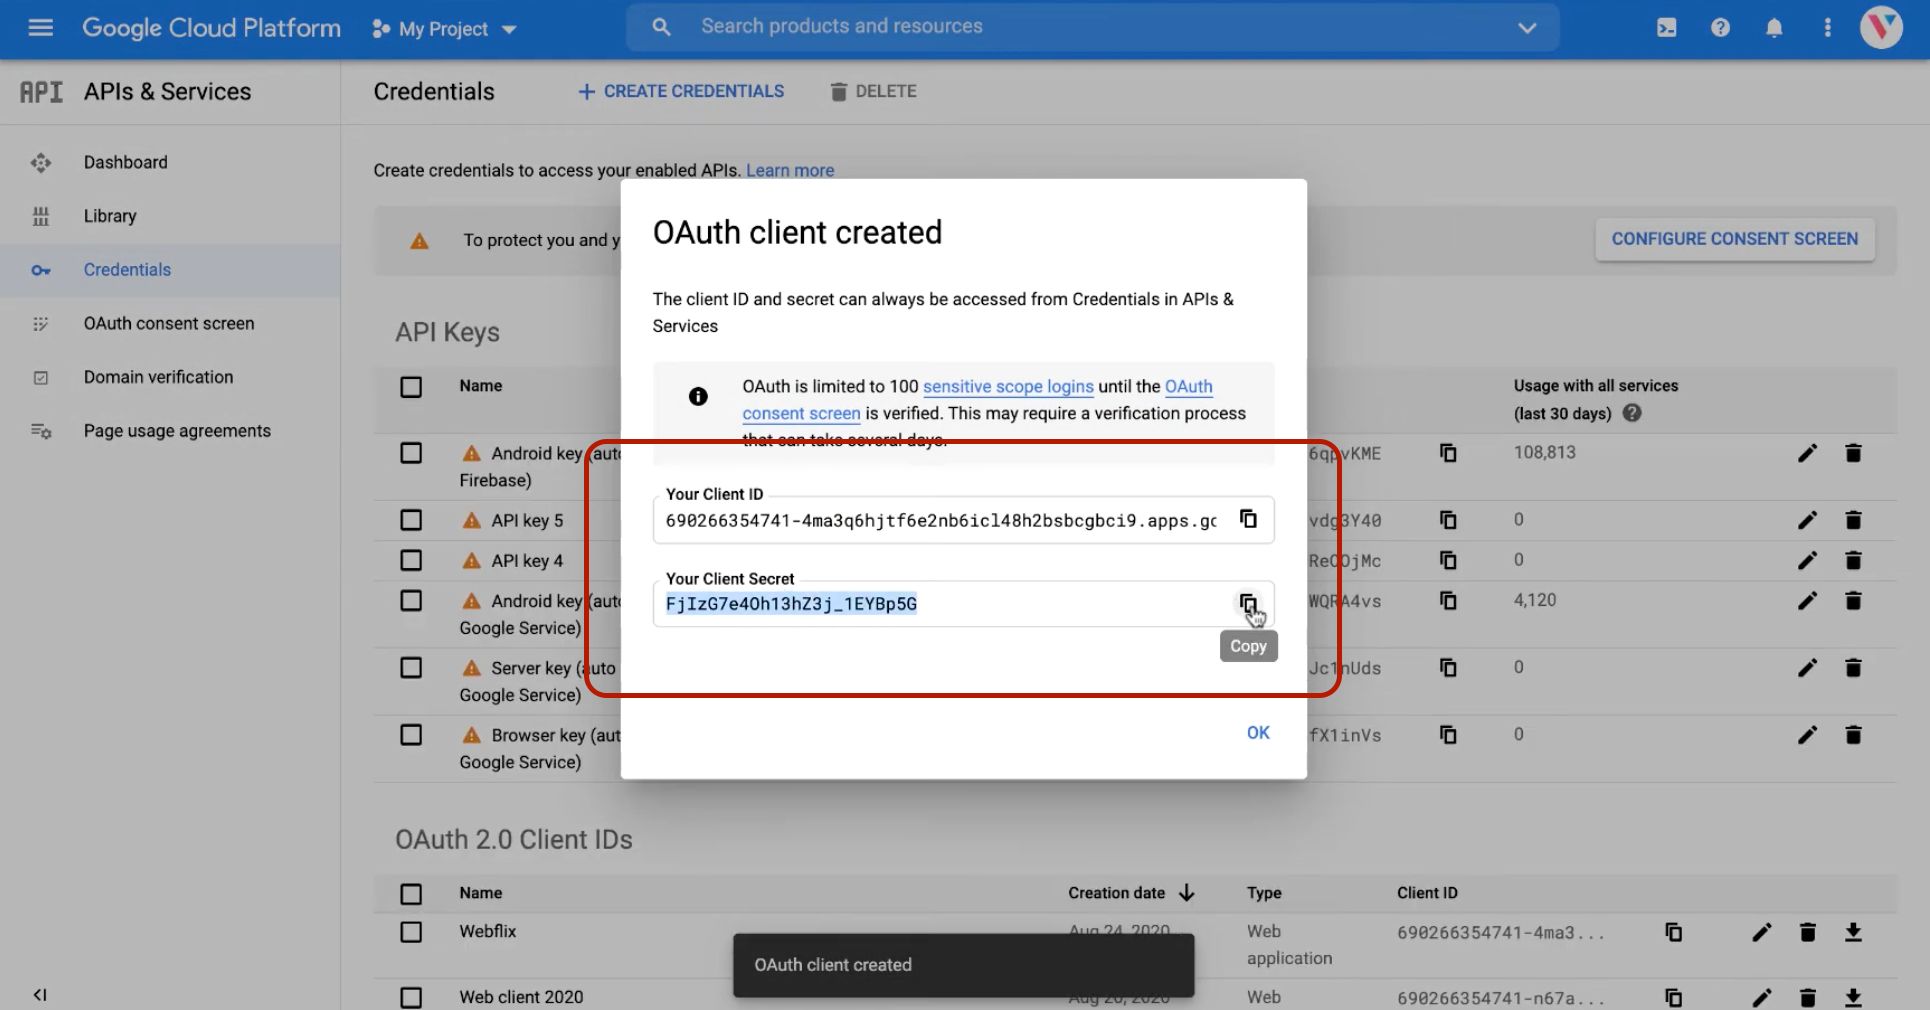Select the Webflix row checkbox
Screen dimensions: 1930x1010
[411, 932]
